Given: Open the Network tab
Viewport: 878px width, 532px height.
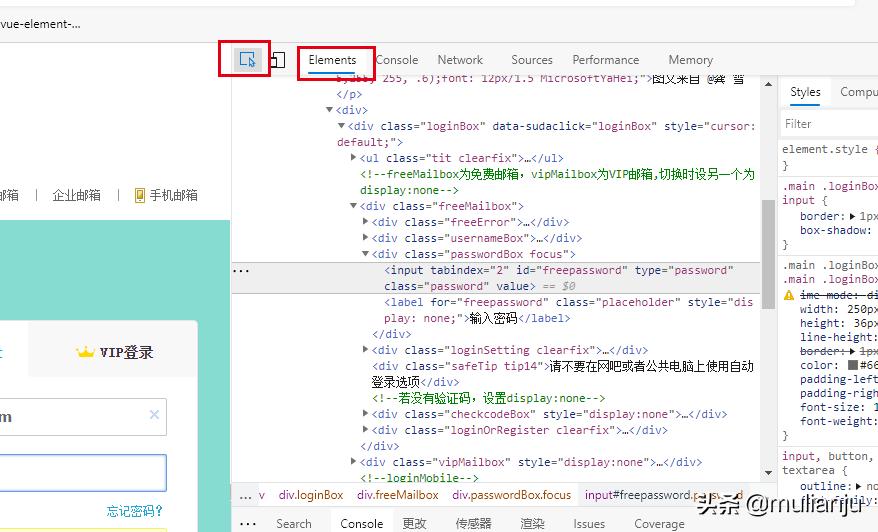Looking at the screenshot, I should click(x=460, y=60).
